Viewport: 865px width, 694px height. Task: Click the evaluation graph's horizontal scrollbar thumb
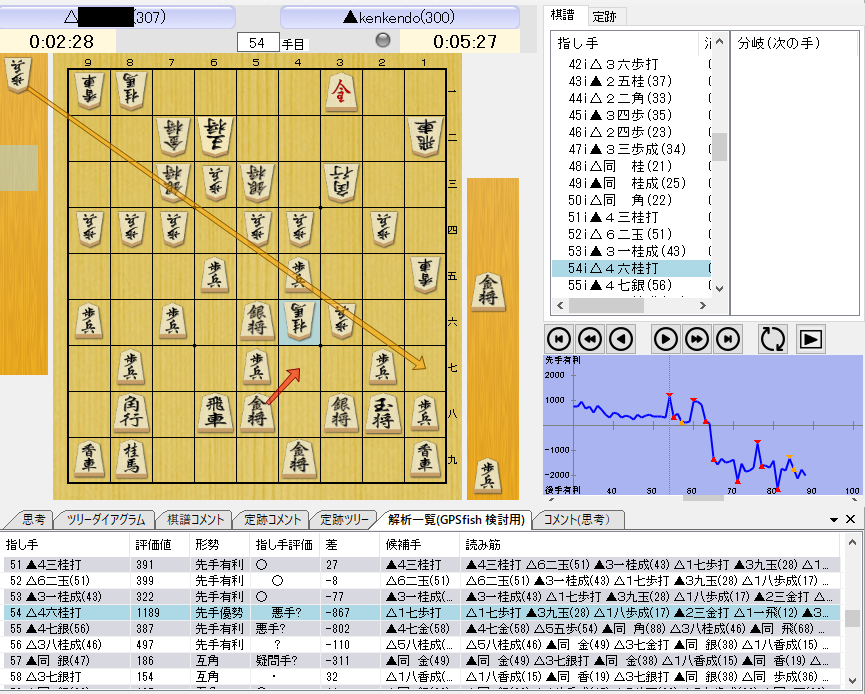pos(703,498)
